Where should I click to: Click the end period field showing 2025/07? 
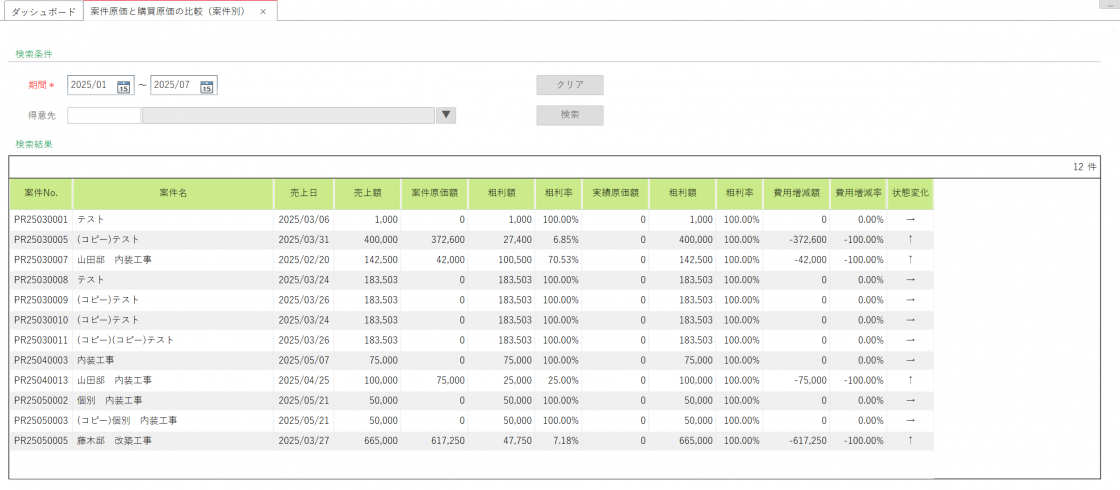pos(174,86)
